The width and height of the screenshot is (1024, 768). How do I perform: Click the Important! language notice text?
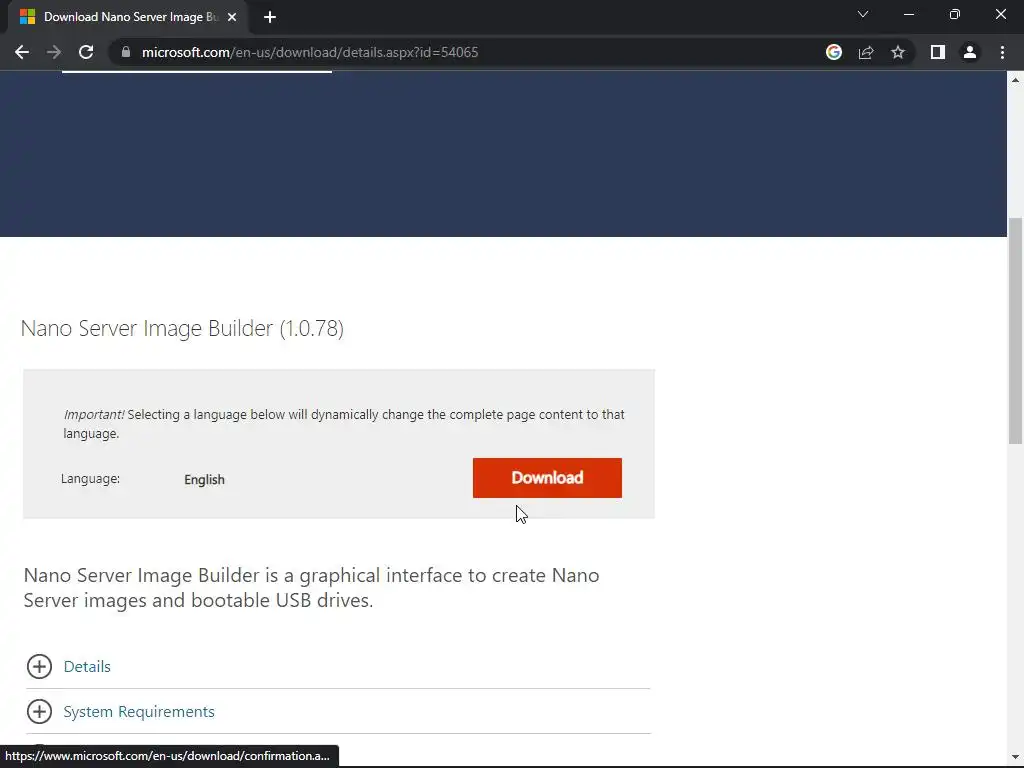tap(344, 424)
